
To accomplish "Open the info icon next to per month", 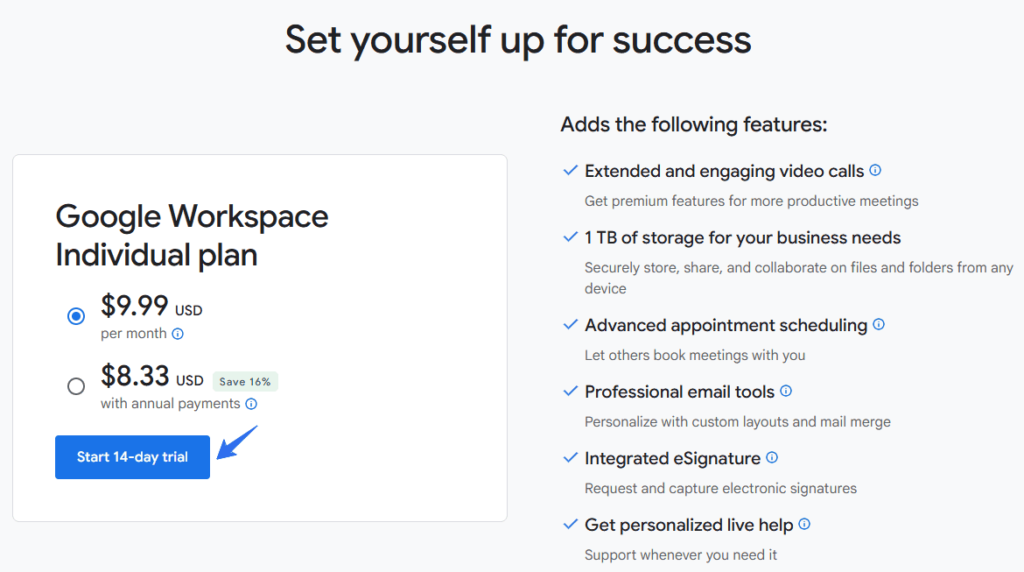I will (177, 334).
